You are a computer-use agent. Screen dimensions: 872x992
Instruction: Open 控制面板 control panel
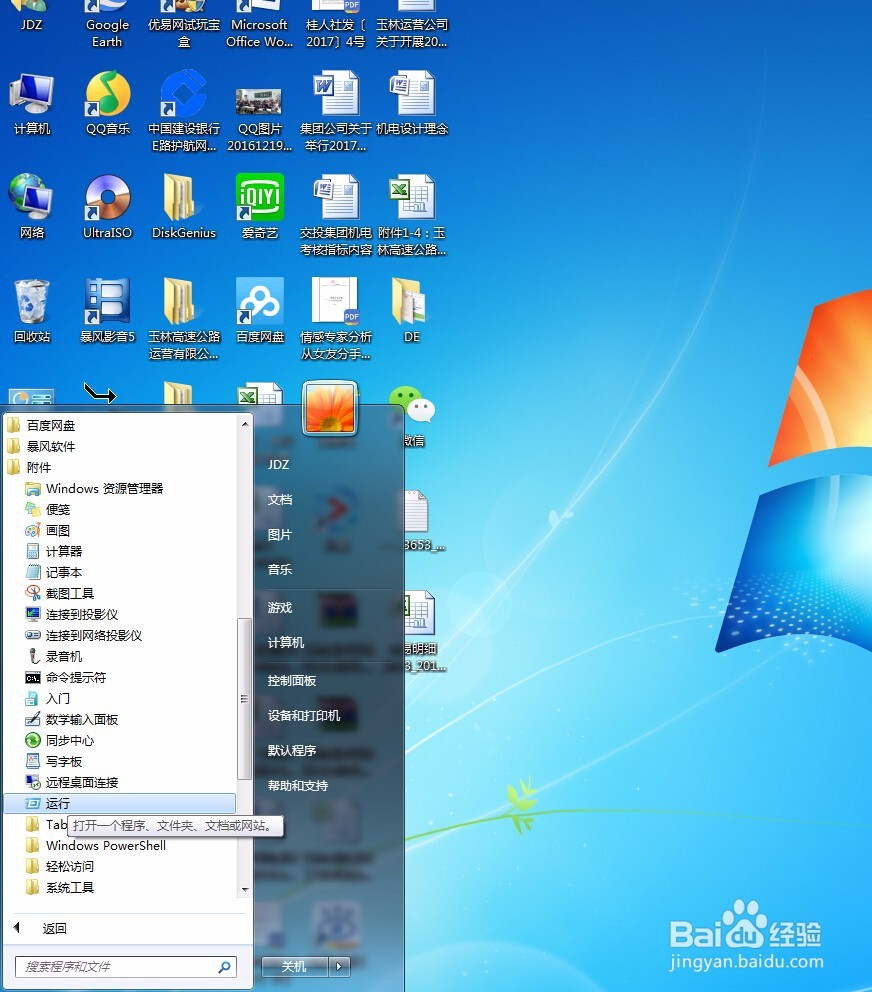tap(292, 680)
